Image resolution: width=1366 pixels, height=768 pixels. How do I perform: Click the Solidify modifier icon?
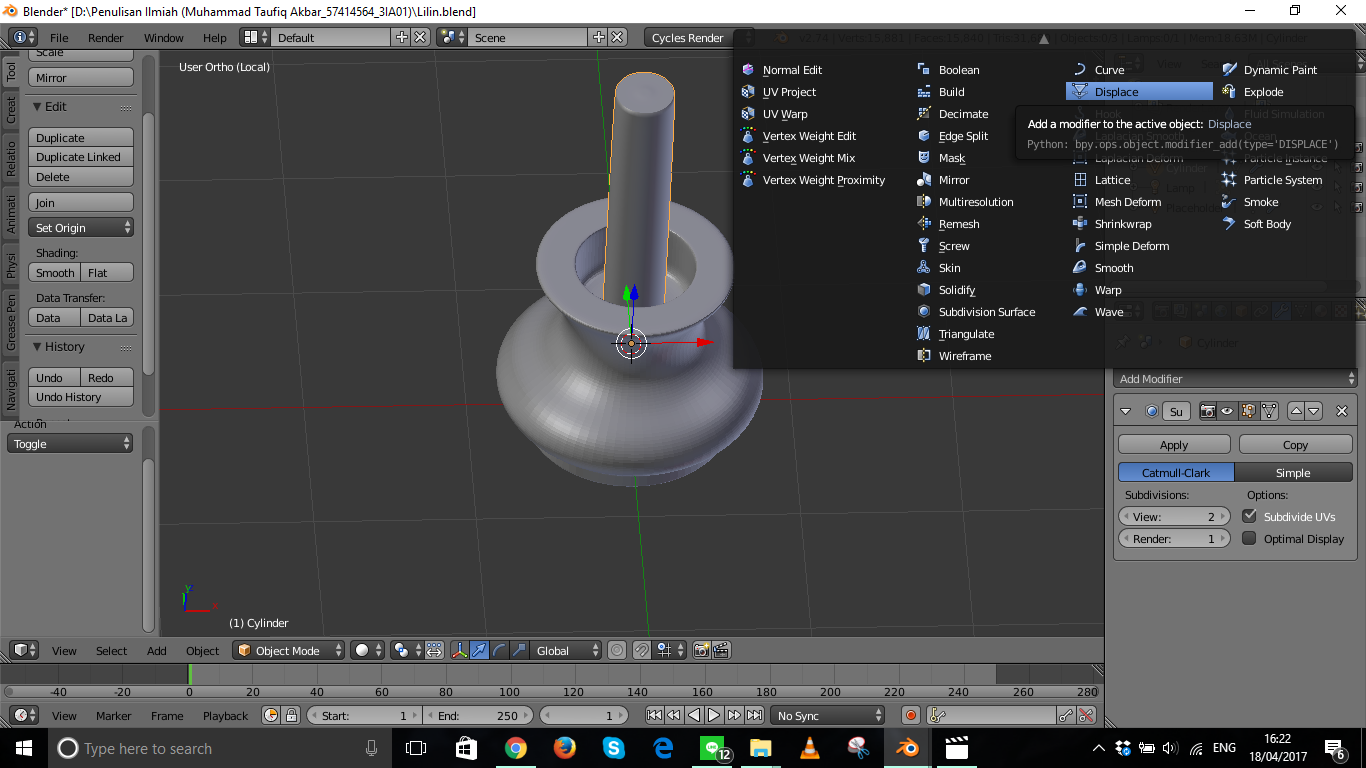(x=924, y=290)
